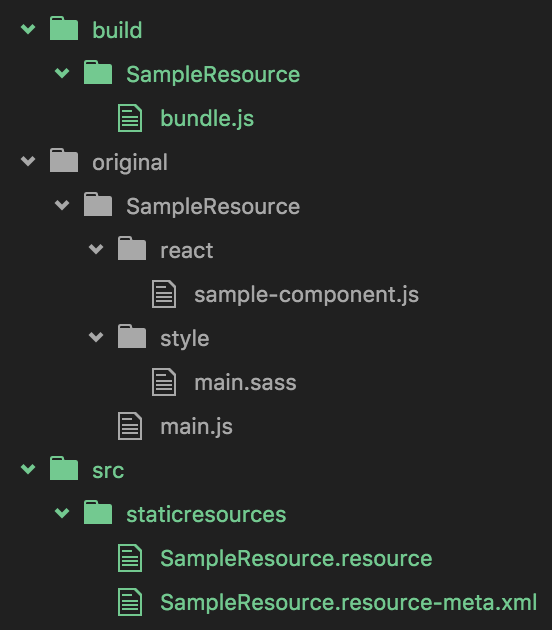
Task: Collapse the style folder chevron
Action: (x=96, y=337)
